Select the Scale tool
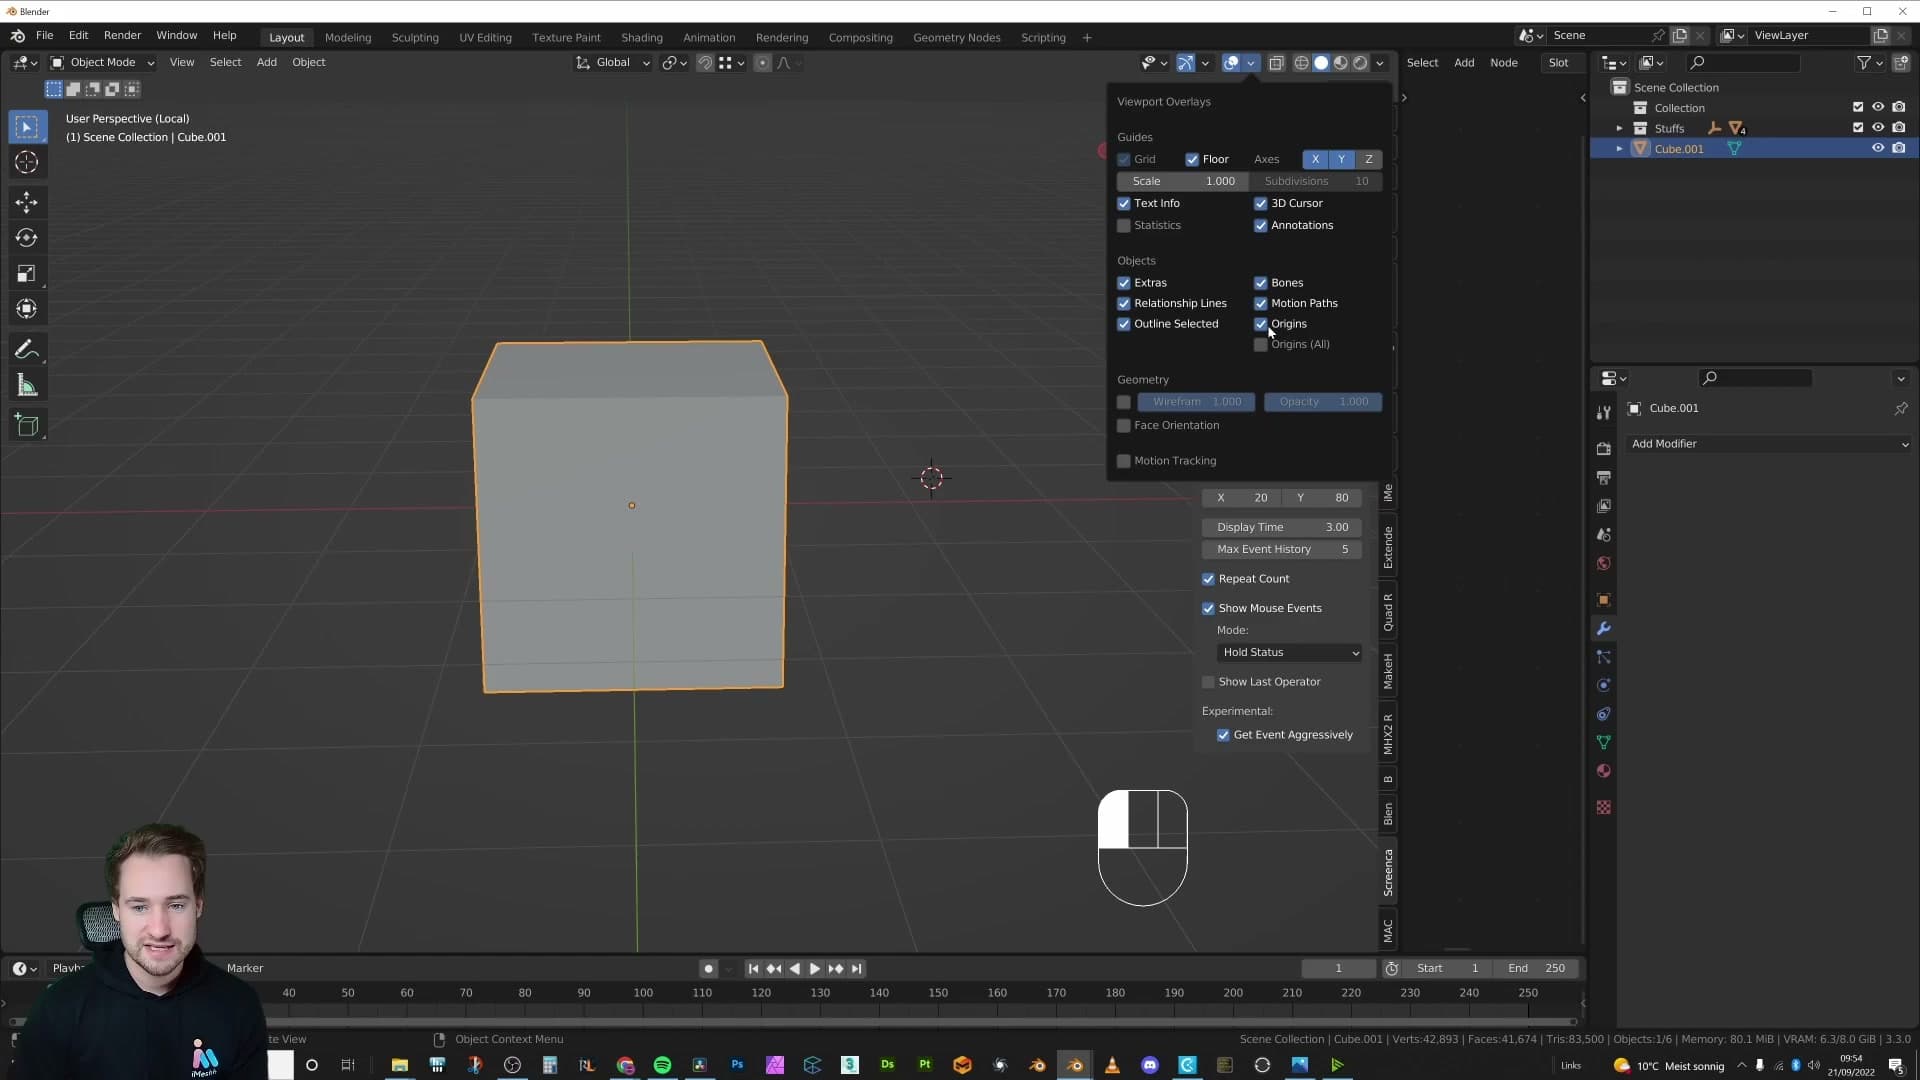 [x=27, y=273]
